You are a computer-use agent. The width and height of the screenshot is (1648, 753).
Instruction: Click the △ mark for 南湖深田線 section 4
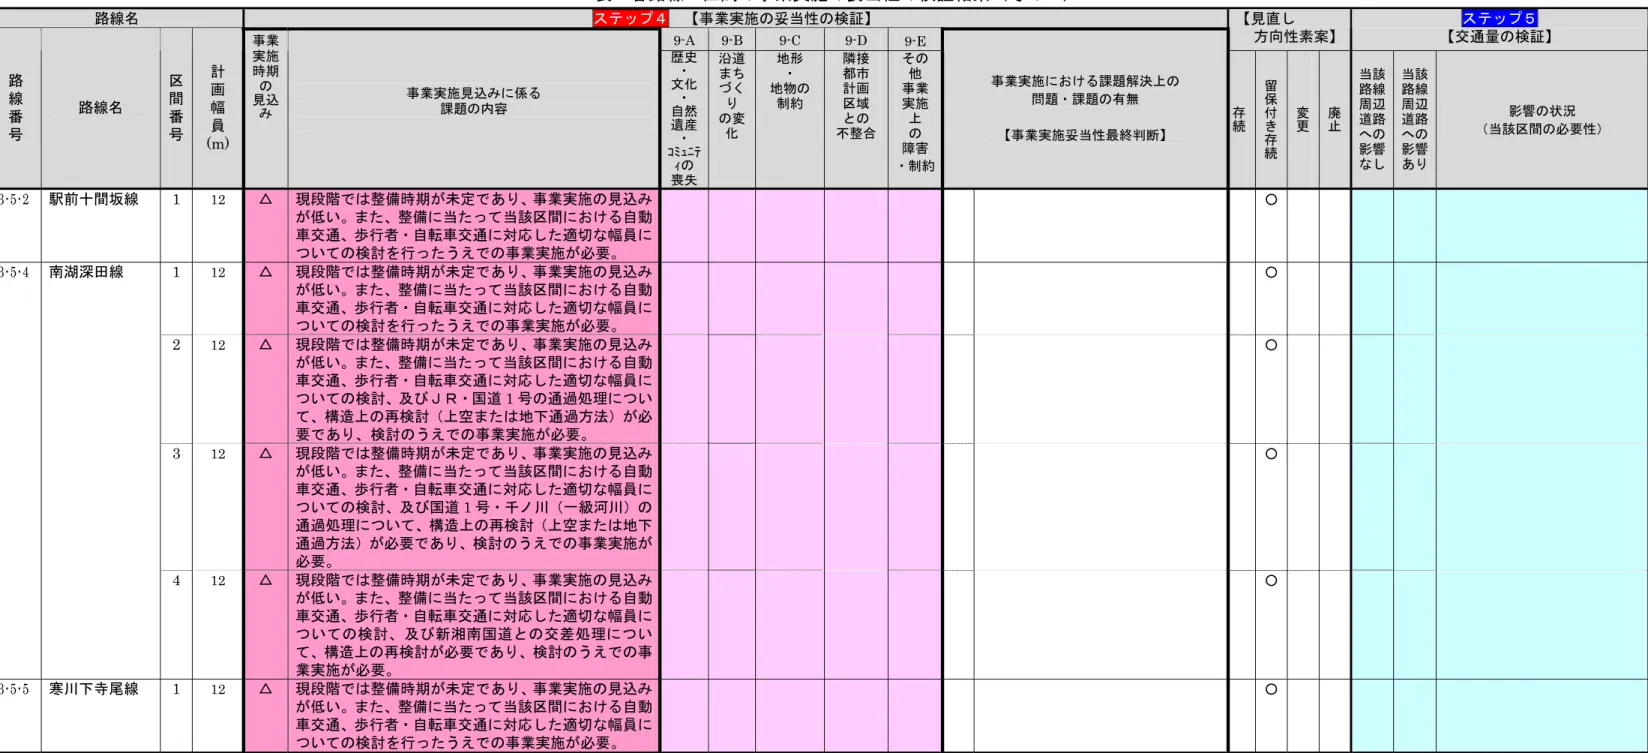click(x=265, y=580)
